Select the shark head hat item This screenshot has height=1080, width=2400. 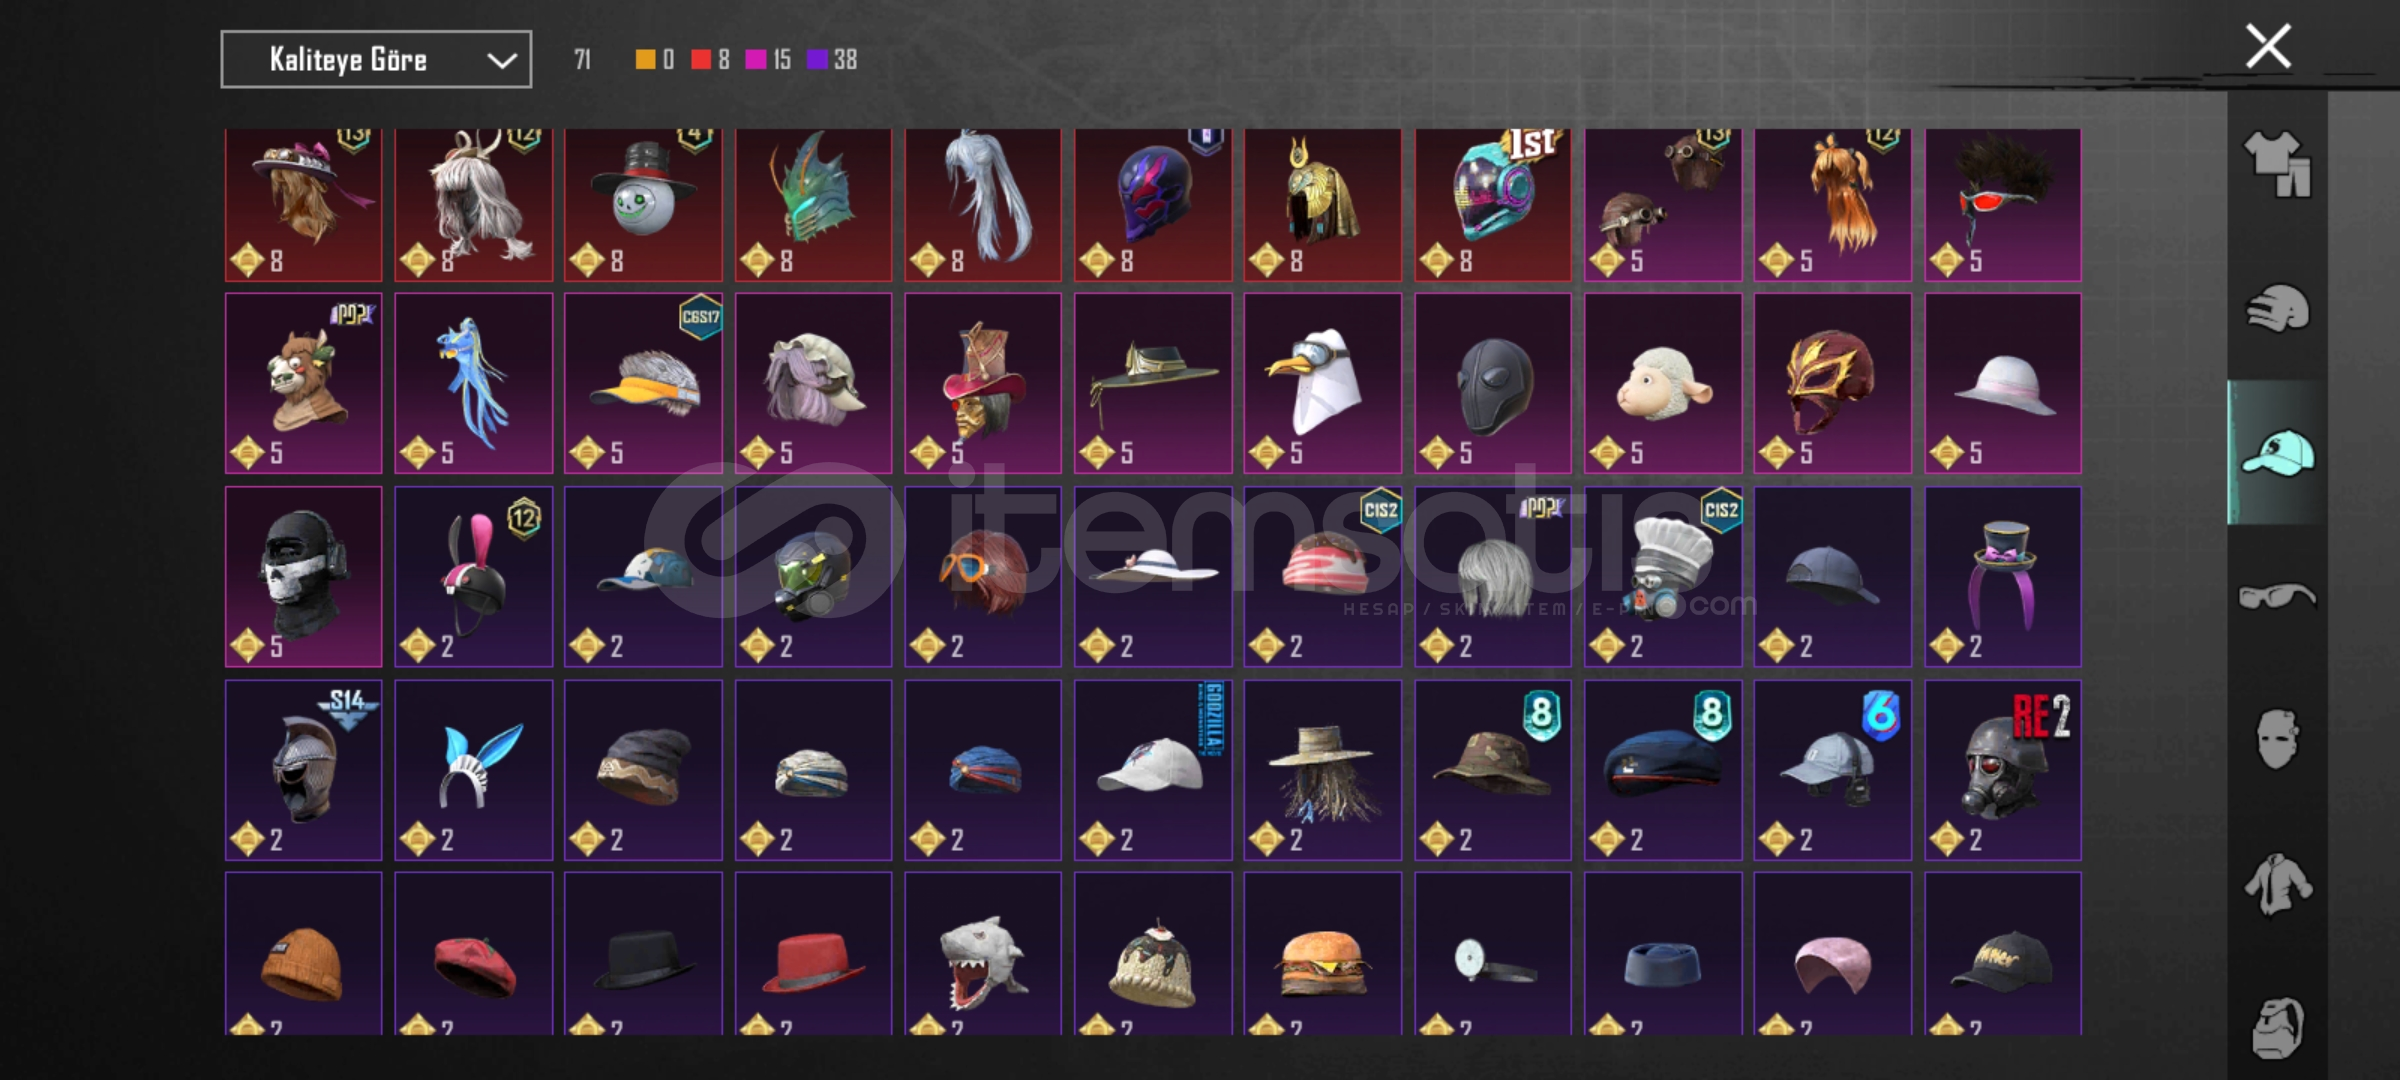pos(983,954)
